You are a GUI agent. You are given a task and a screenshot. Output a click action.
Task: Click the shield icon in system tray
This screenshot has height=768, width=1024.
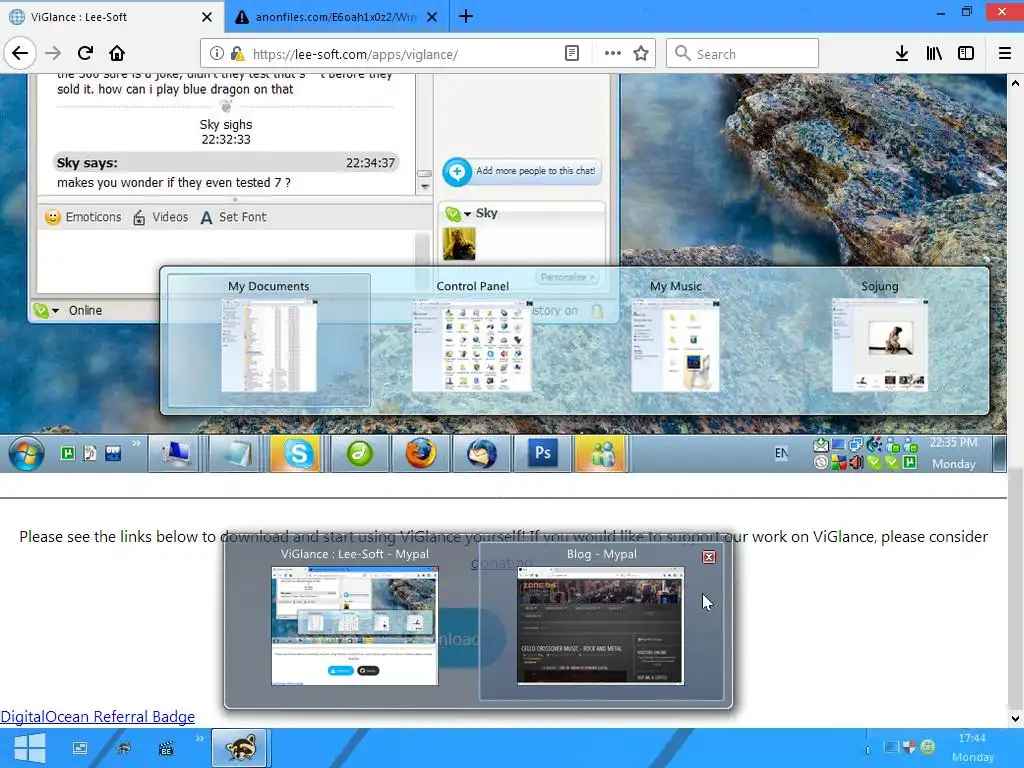(909, 746)
